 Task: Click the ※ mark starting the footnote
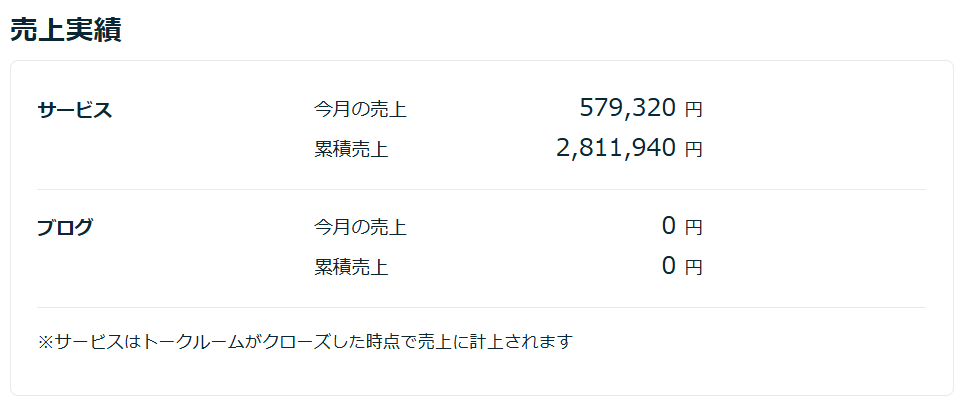[x=45, y=342]
